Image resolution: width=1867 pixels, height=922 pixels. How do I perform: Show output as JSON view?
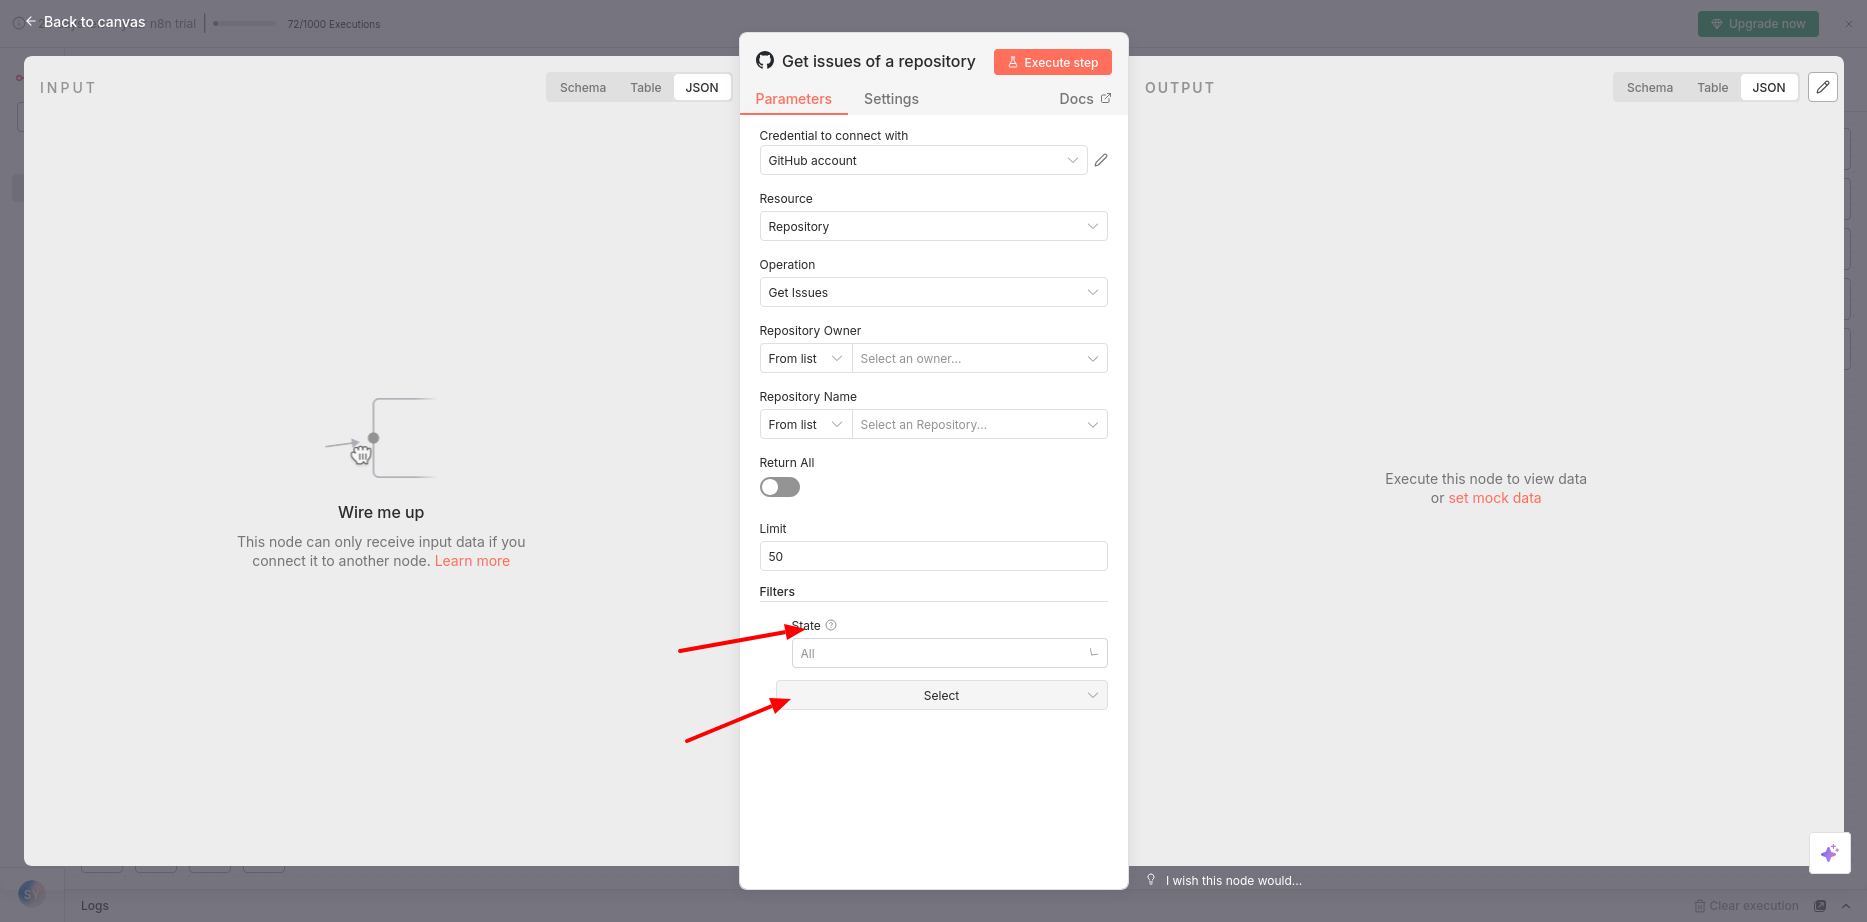click(1769, 87)
